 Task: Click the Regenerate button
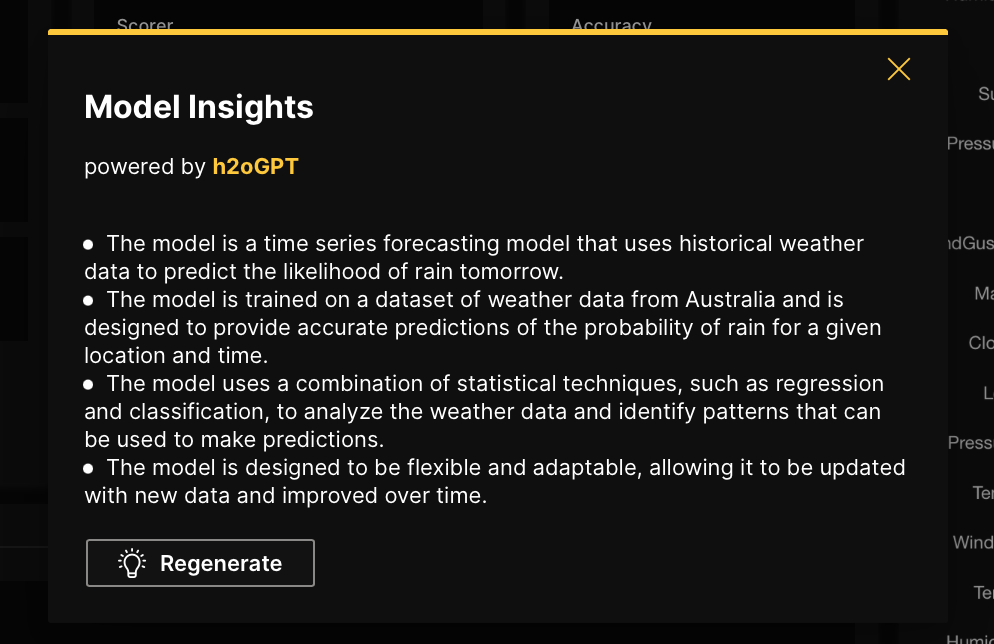pos(200,562)
